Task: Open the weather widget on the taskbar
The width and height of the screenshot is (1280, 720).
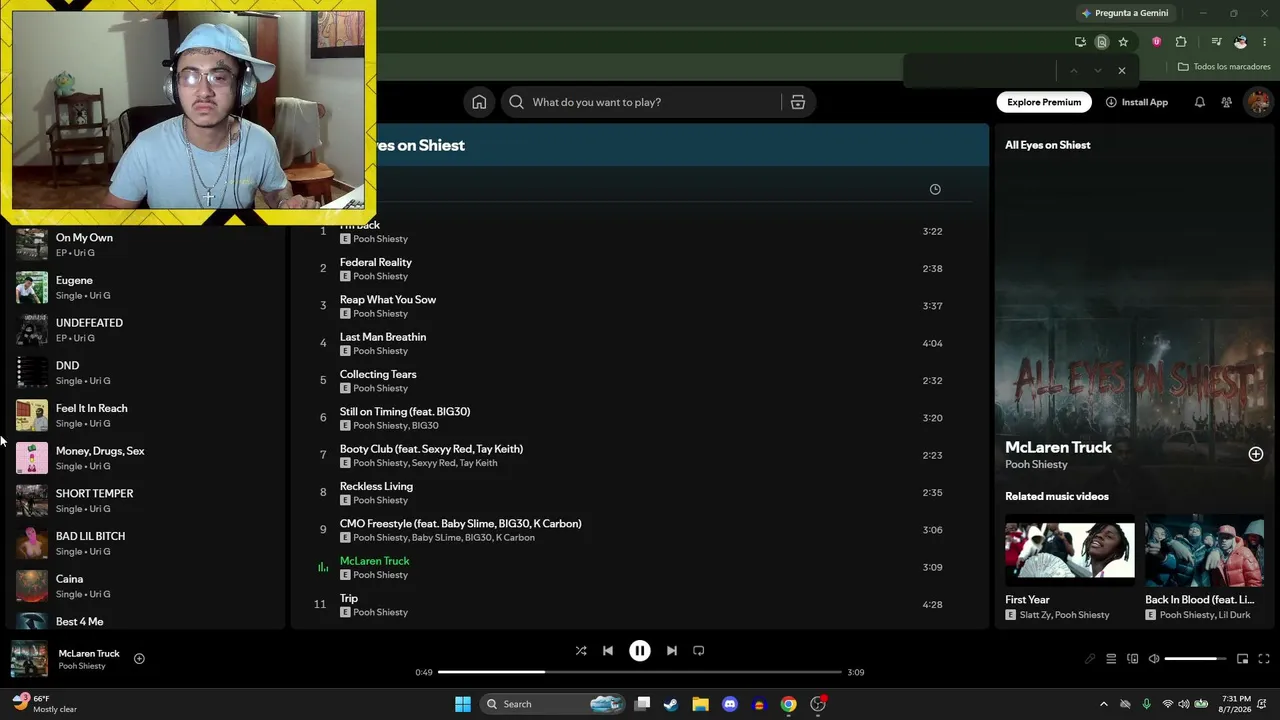Action: point(45,704)
